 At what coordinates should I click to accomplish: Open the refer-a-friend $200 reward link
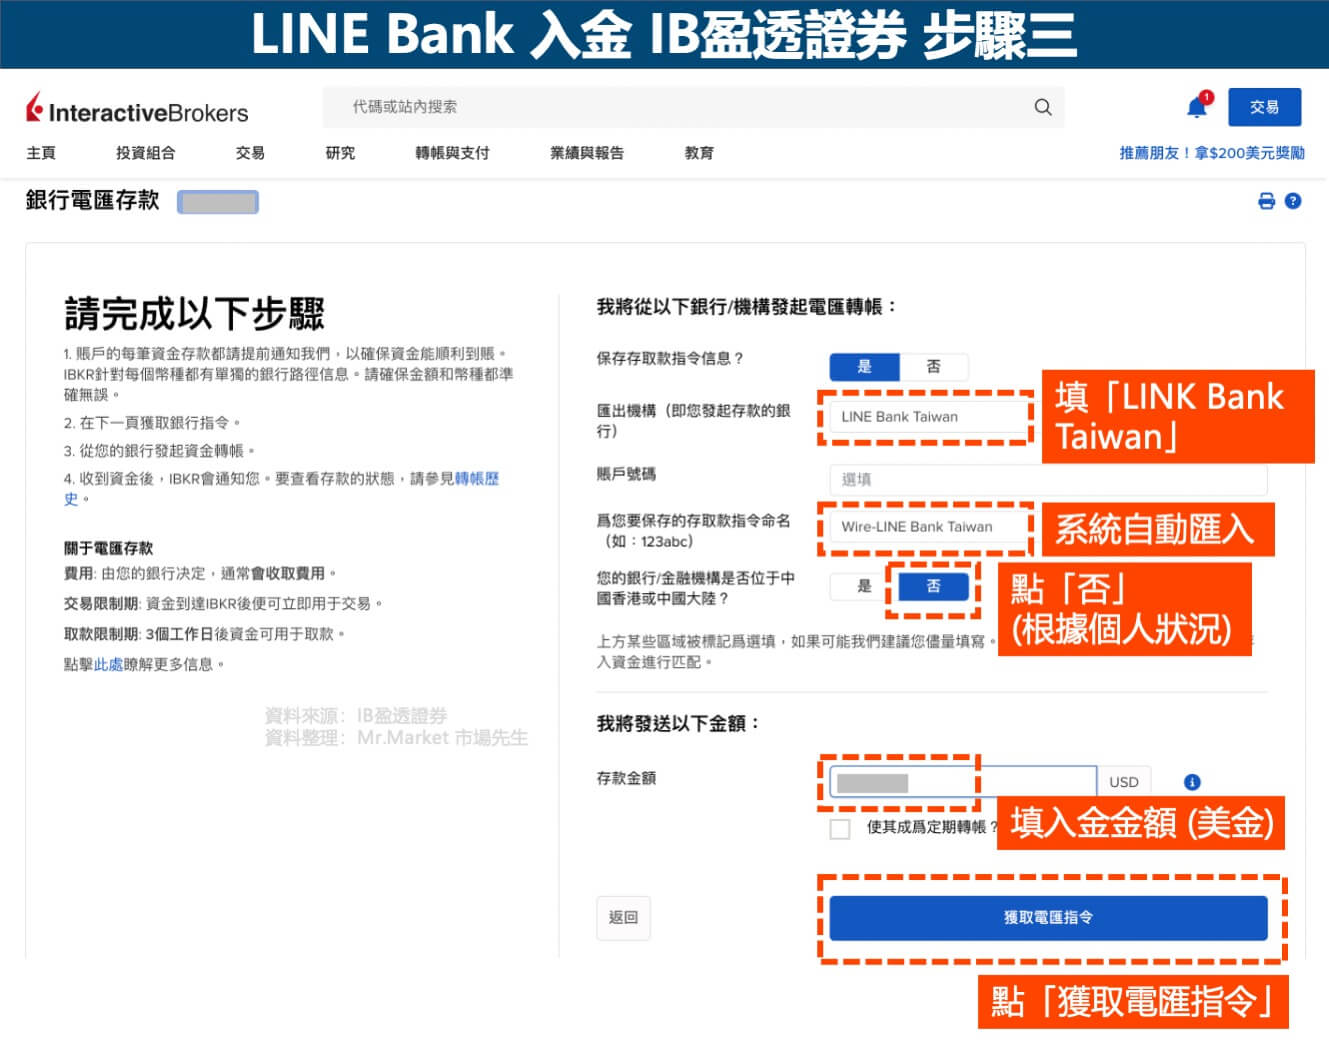[1212, 153]
